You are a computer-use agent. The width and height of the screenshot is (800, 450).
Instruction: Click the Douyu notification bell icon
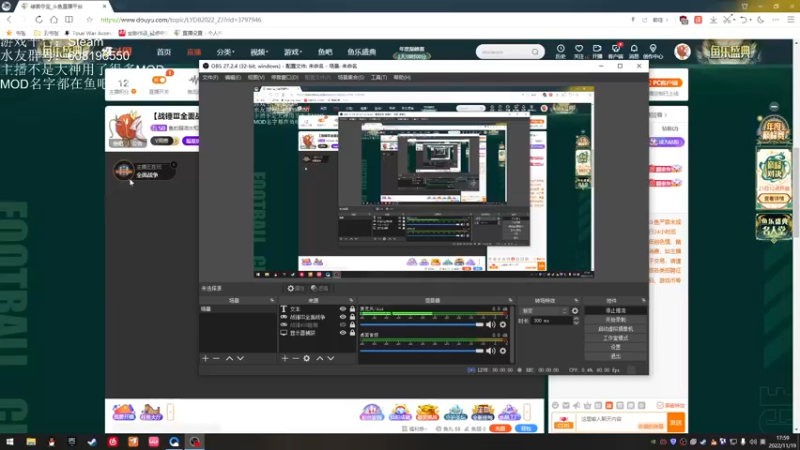coord(634,51)
